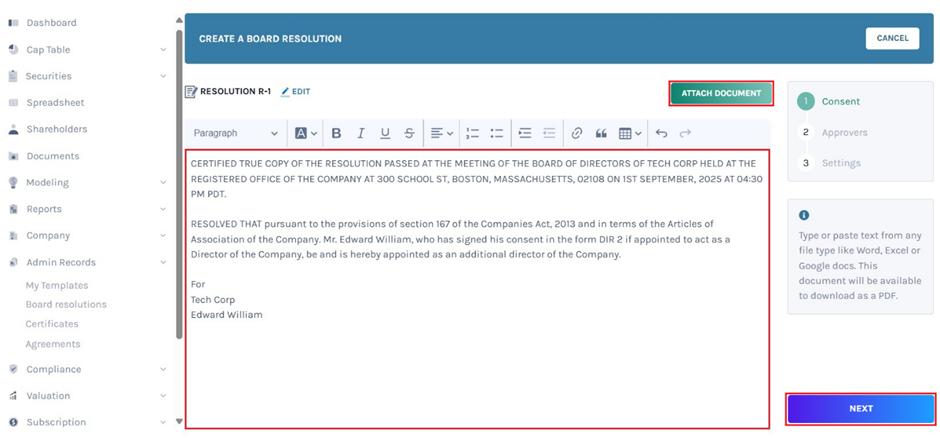Select the Approvers step

coord(833,132)
